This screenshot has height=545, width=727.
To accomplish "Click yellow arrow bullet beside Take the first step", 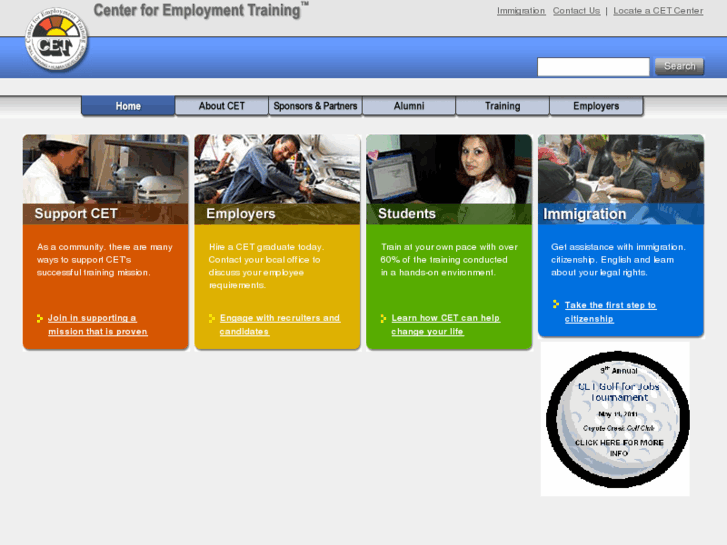I will pos(556,304).
